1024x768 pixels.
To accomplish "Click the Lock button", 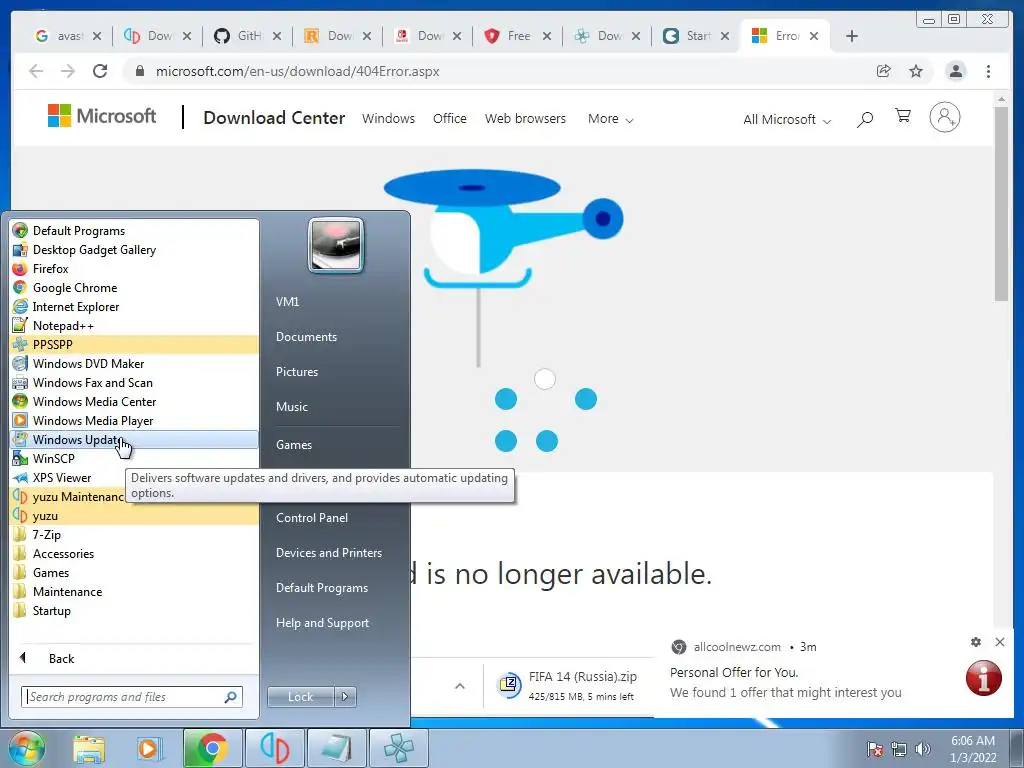I will point(300,697).
